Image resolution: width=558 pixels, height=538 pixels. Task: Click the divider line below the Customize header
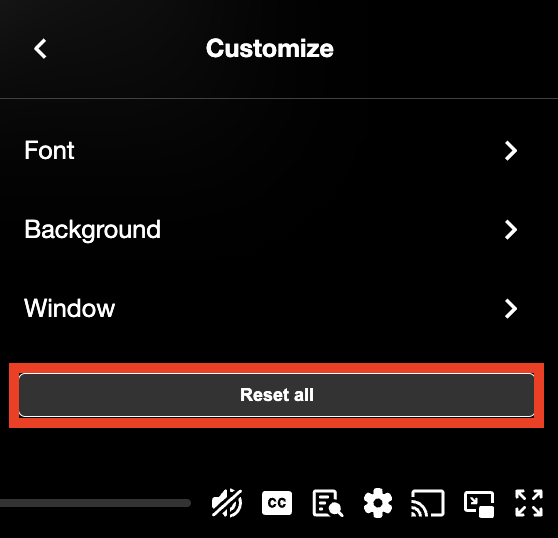(279, 98)
